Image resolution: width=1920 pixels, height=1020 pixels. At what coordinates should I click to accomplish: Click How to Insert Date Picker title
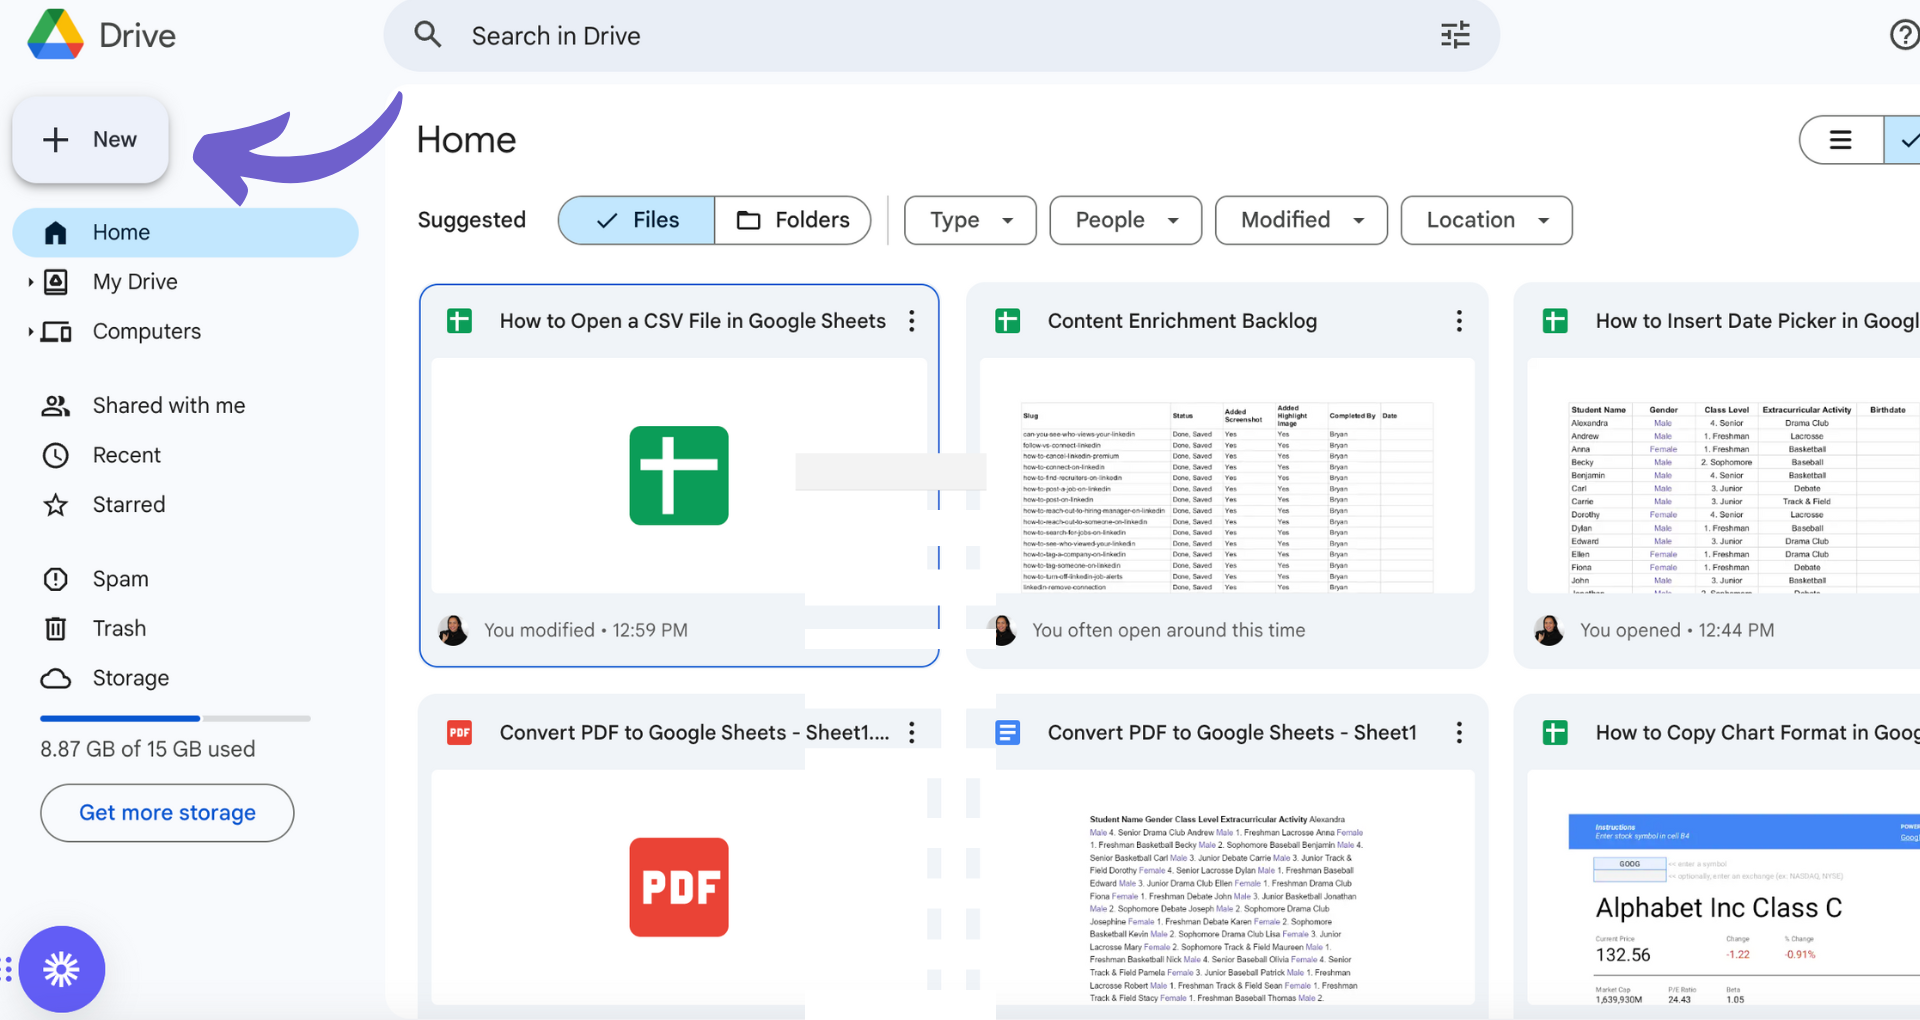click(x=1757, y=321)
